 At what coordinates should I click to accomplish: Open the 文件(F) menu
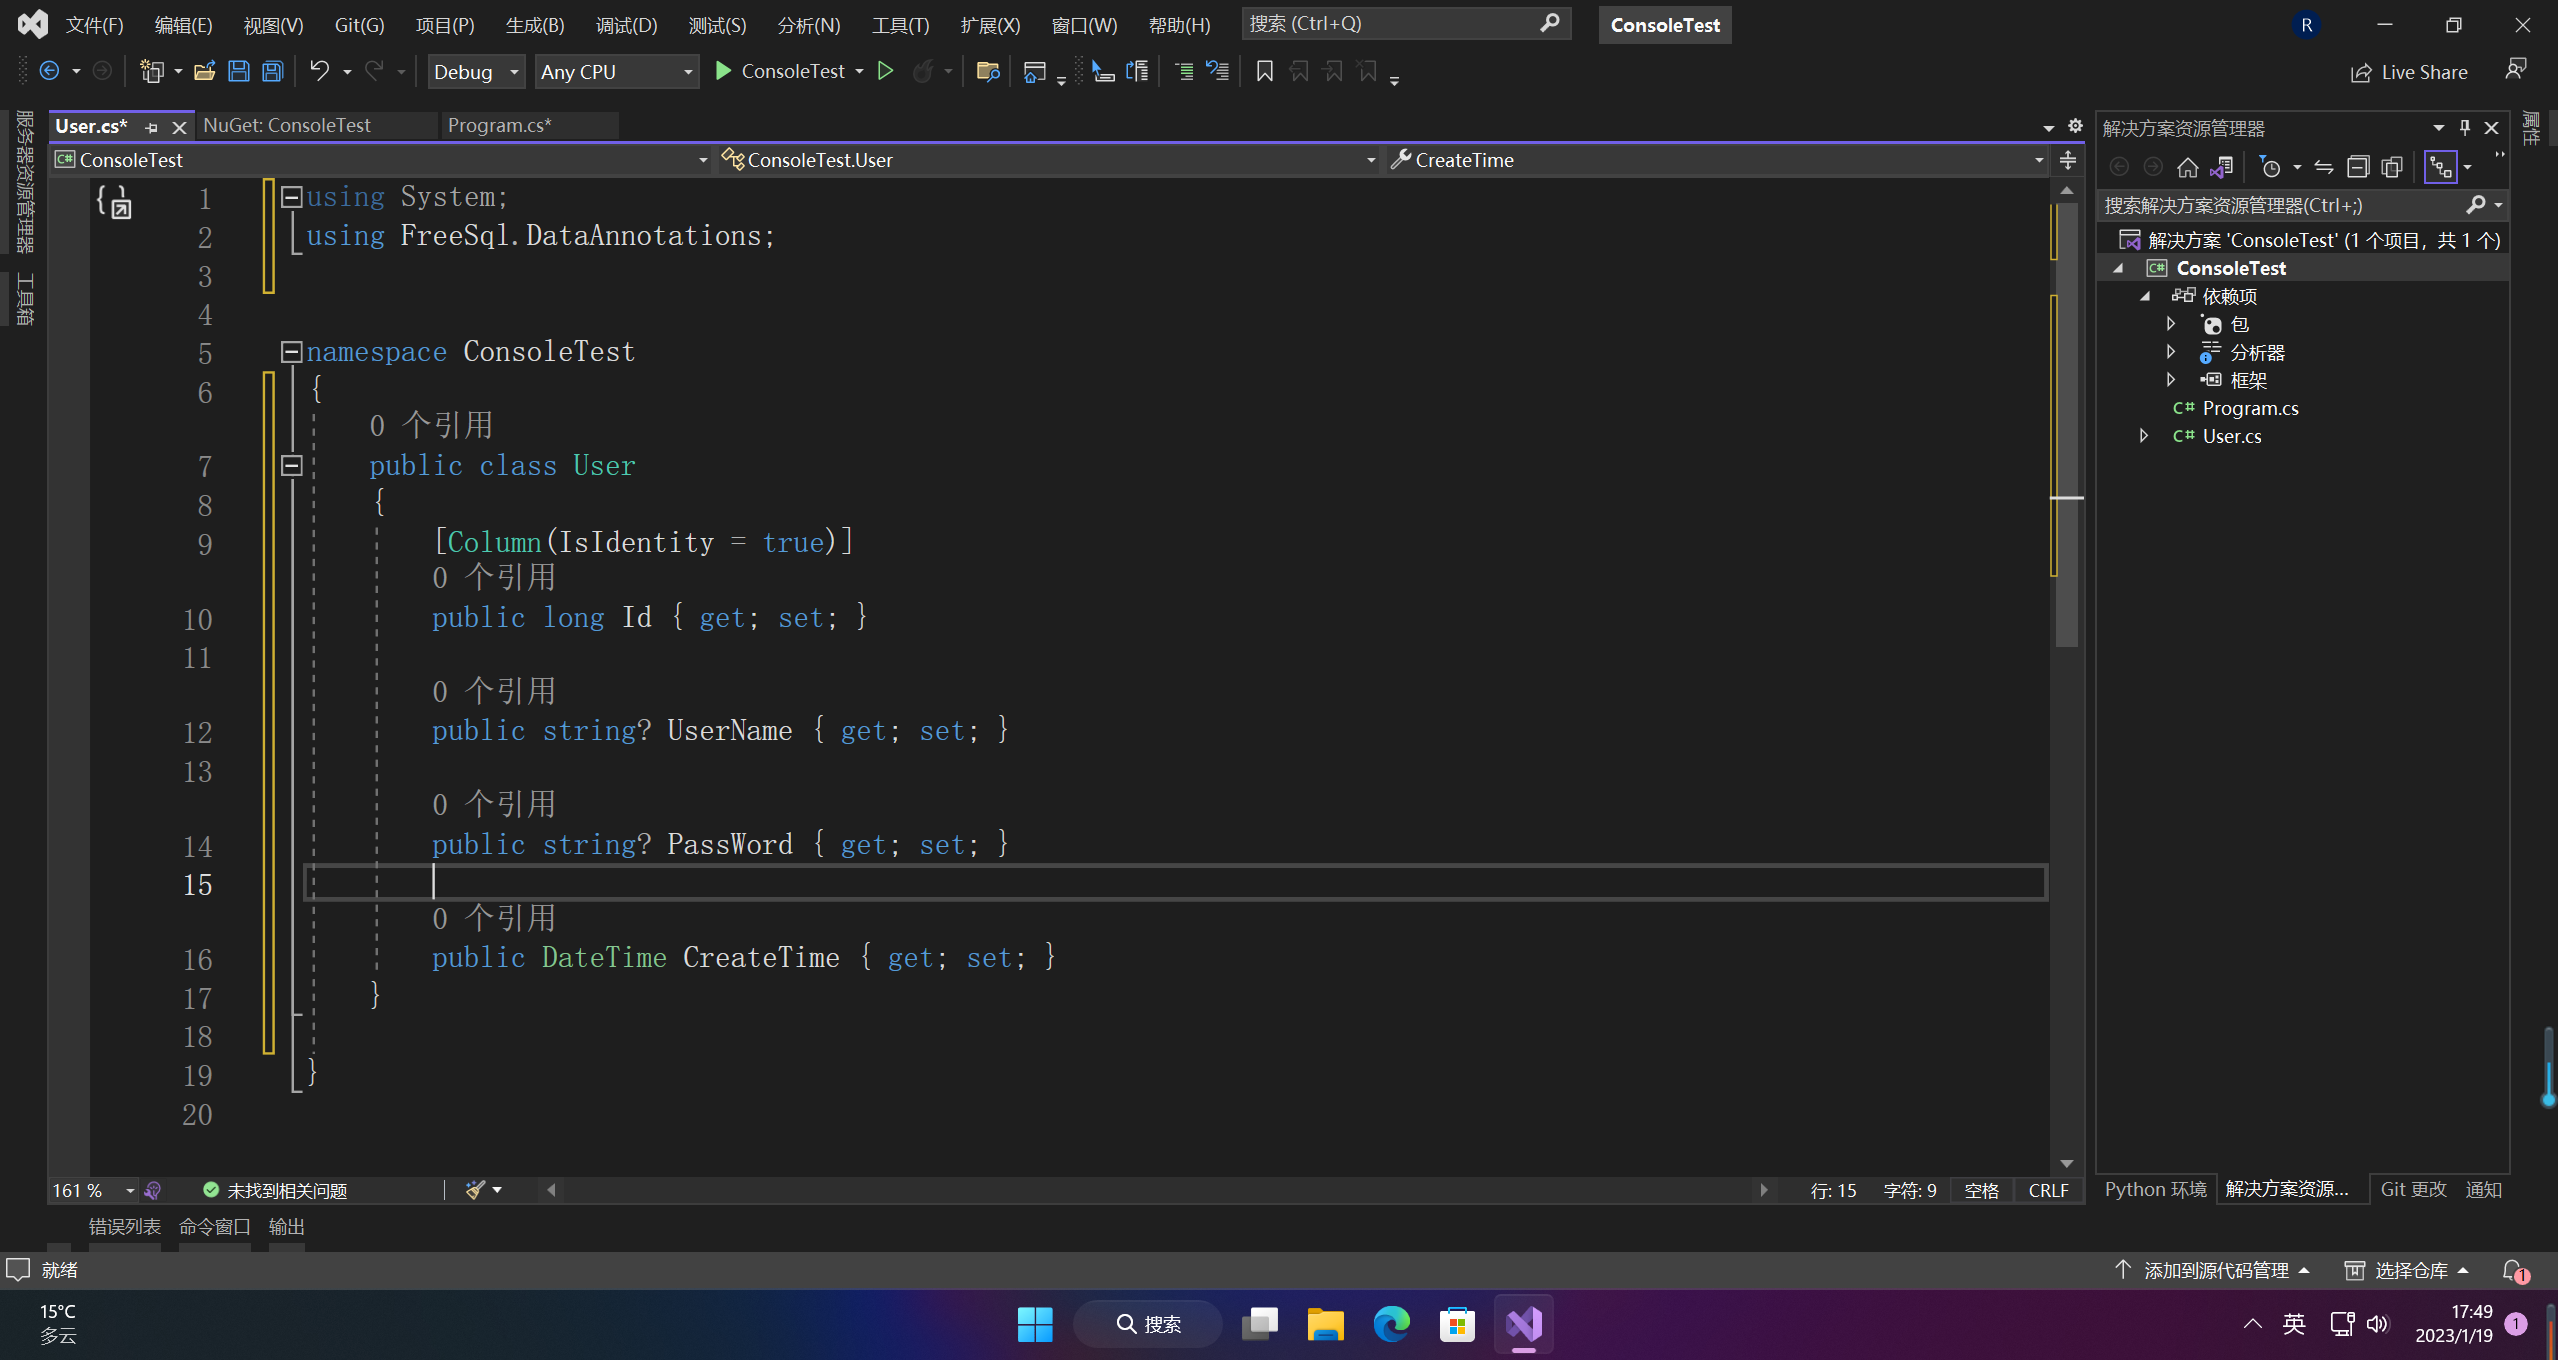[x=95, y=25]
